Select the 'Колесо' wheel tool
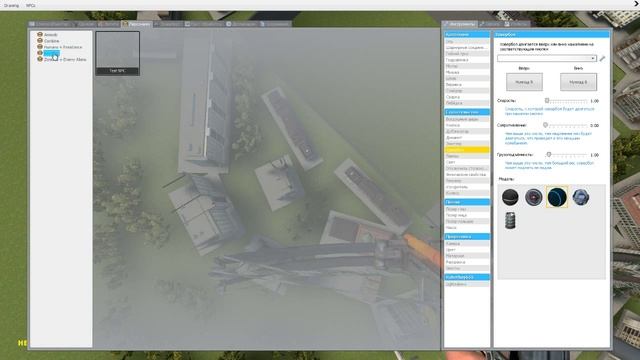 pyautogui.click(x=467, y=193)
